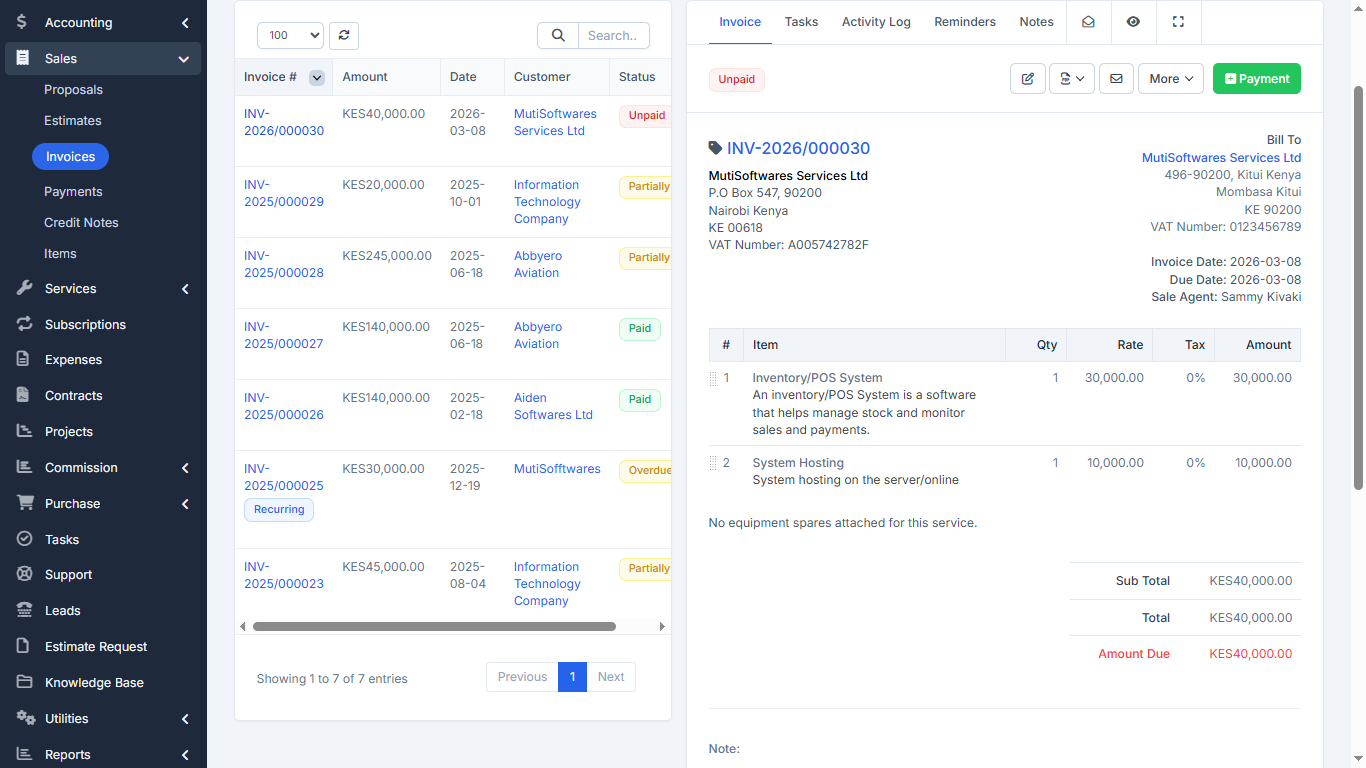Click the Support lifebuoy icon

tap(24, 574)
